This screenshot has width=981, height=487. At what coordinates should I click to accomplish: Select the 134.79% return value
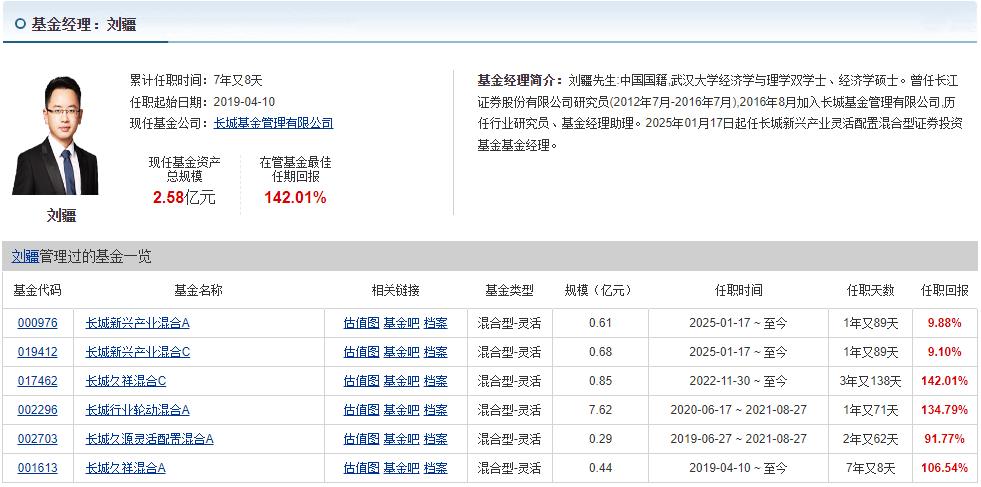[945, 410]
